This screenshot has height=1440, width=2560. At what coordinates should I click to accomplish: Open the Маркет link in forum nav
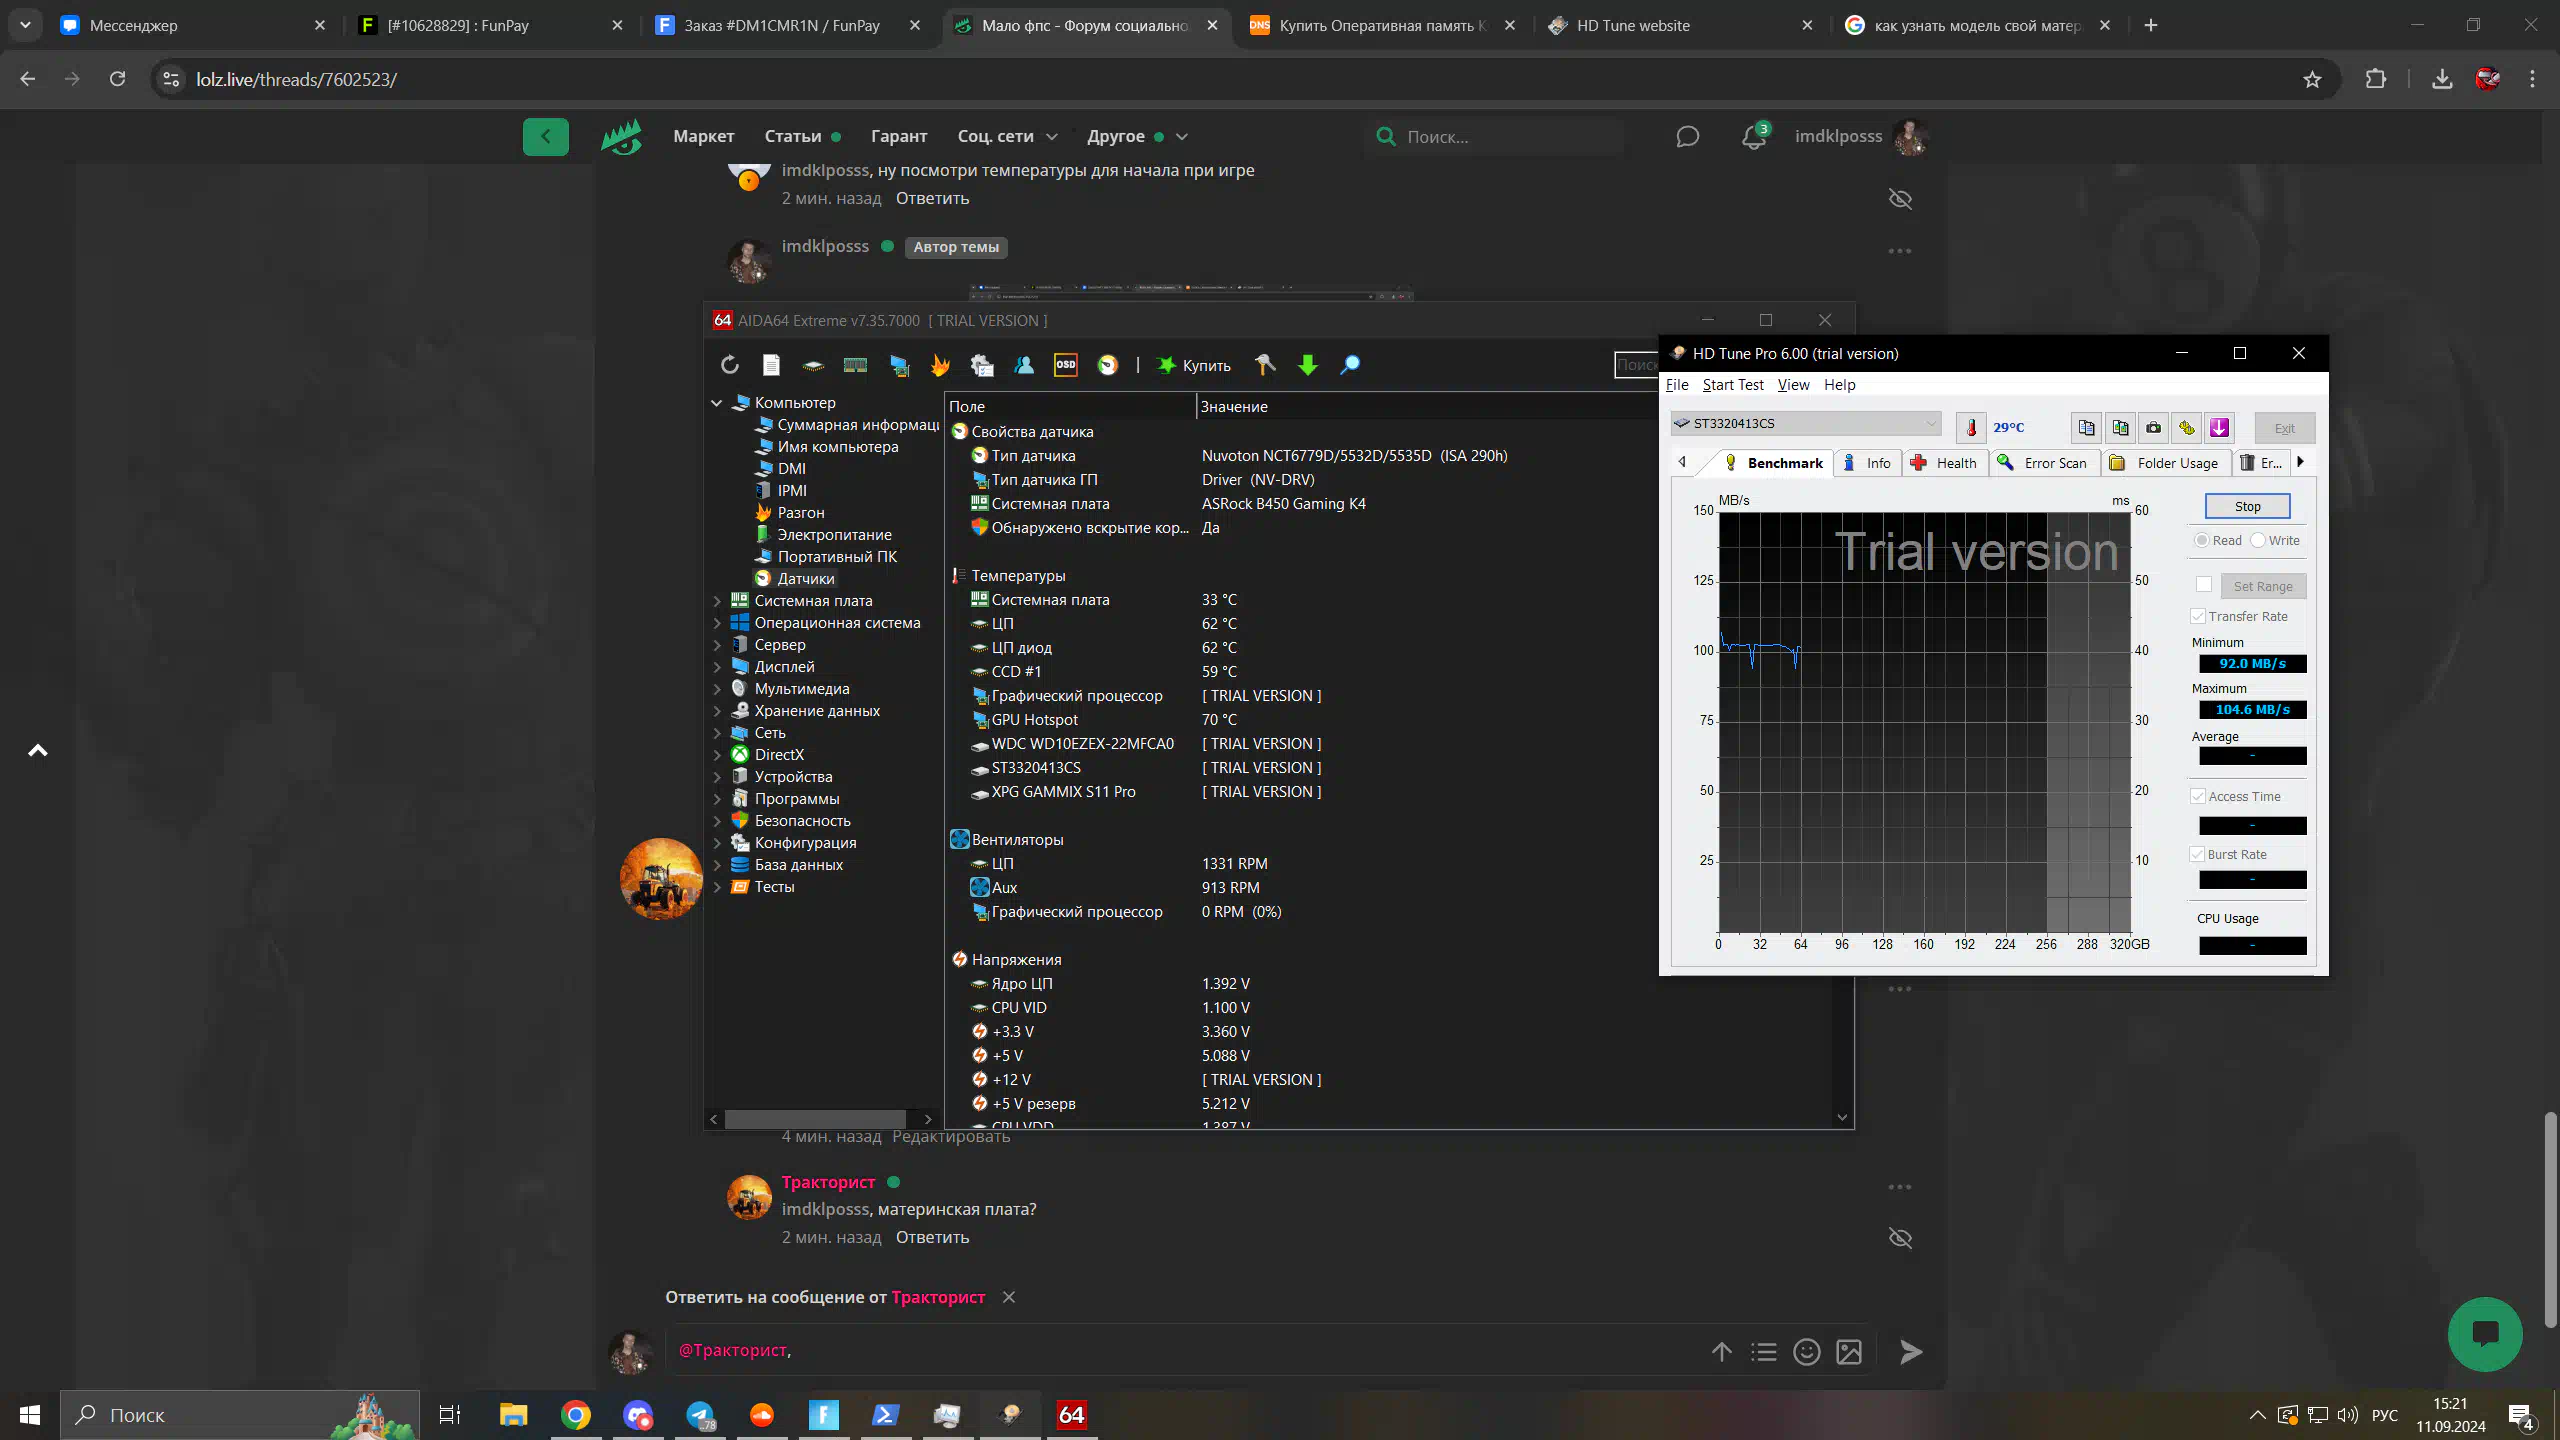(703, 137)
